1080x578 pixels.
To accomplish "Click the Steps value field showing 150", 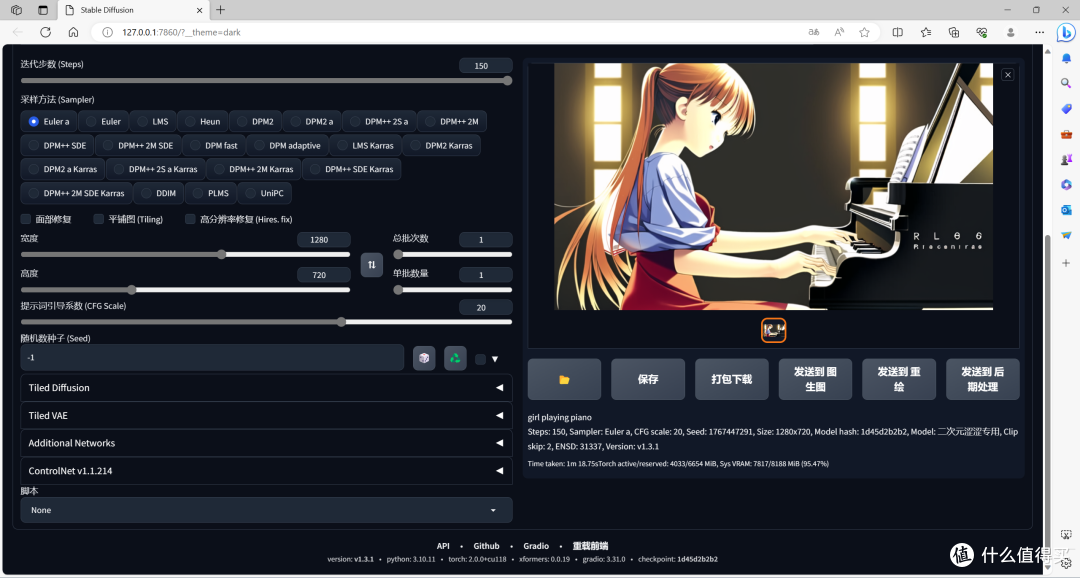I will [x=485, y=65].
